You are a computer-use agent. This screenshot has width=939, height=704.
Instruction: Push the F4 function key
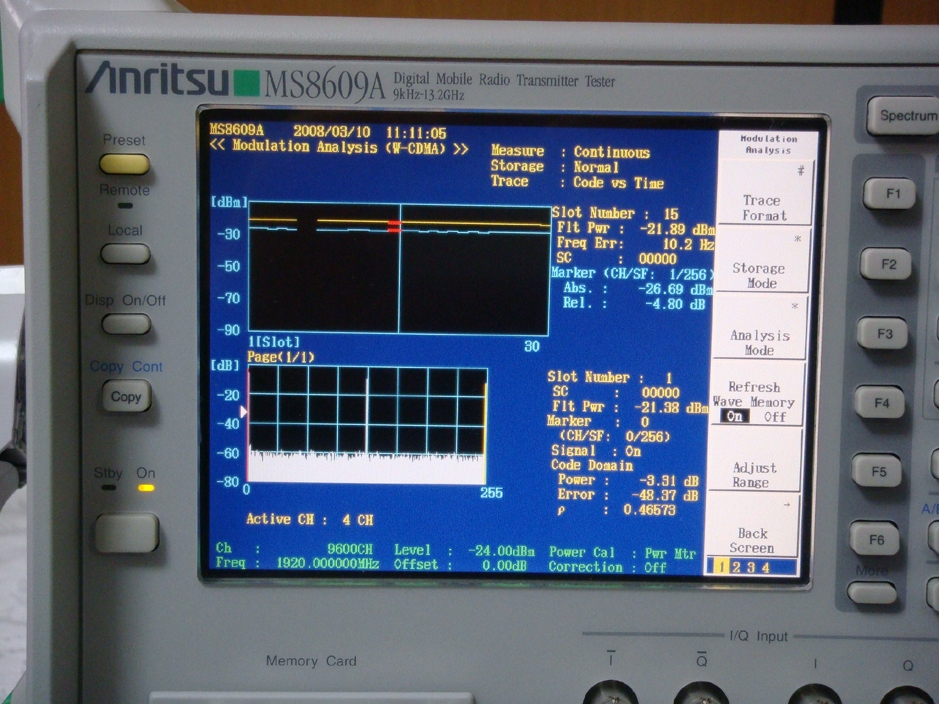click(880, 402)
